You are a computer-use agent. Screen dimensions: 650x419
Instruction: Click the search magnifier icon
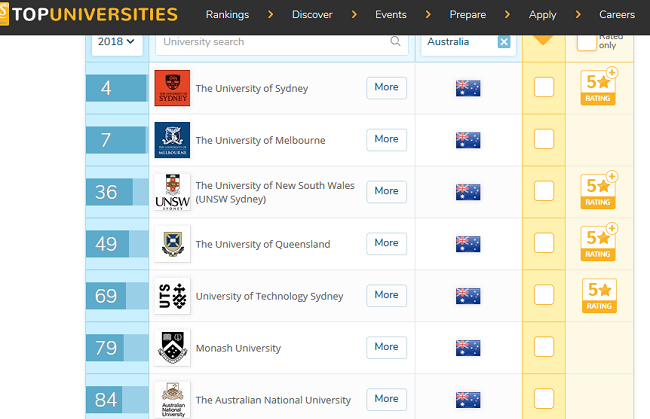tap(395, 41)
